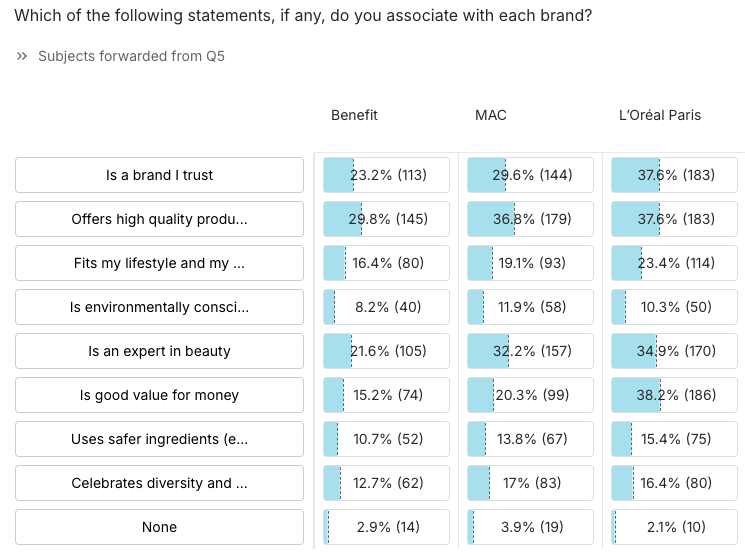Click L'Oréal's 10.3% (50) environment cell

tap(674, 307)
